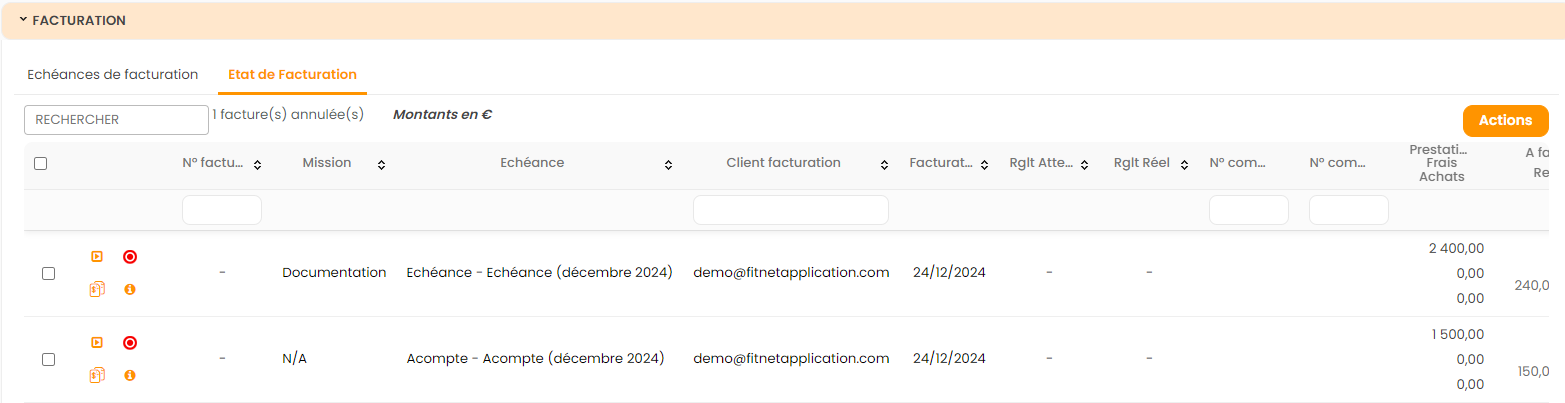
Task: Switch to the Echéances de facturation tab
Action: pyautogui.click(x=112, y=75)
